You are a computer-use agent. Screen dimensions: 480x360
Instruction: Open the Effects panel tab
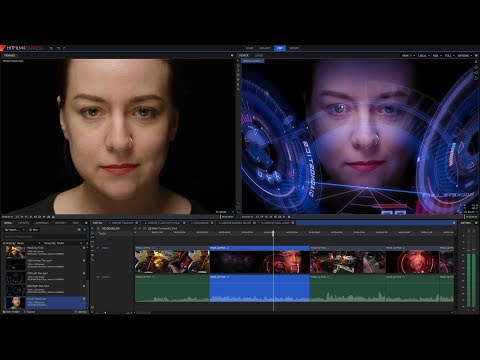(23, 223)
